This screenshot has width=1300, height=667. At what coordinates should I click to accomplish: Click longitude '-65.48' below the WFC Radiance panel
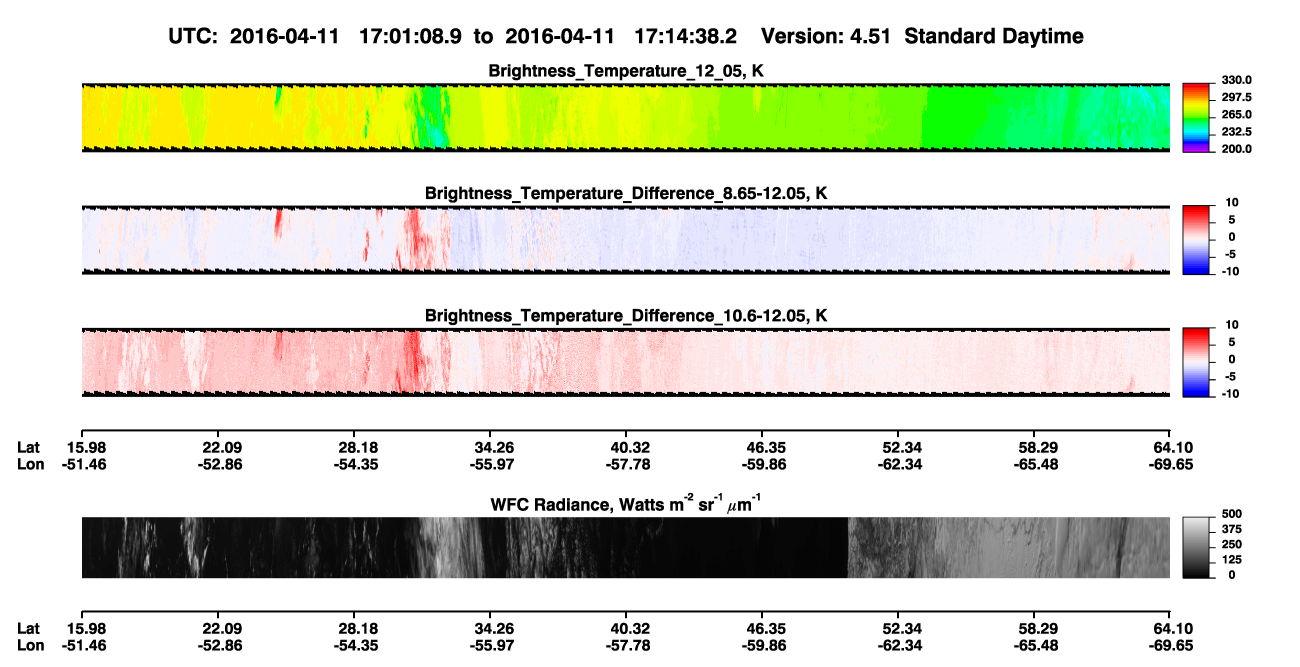(x=1036, y=645)
